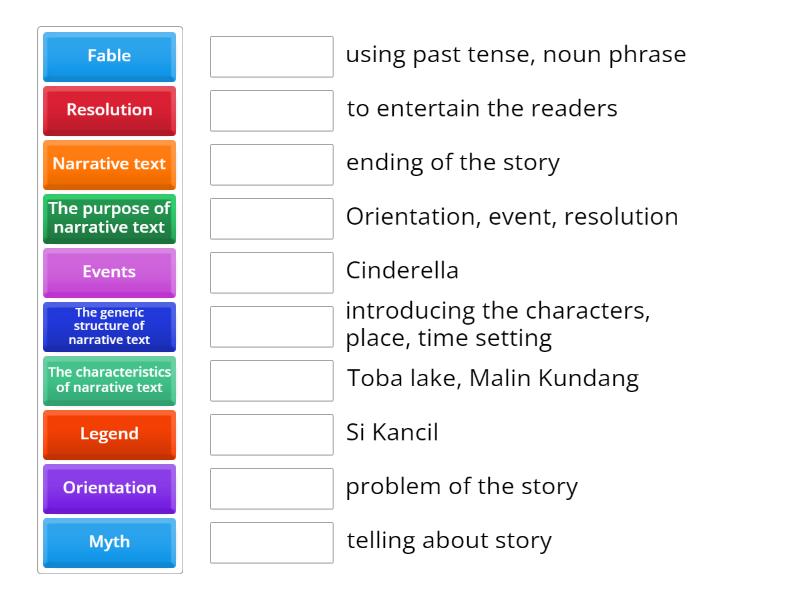Click 'The characteristics of narrative text' tile
Viewport: 800px width, 600px height.
108,380
